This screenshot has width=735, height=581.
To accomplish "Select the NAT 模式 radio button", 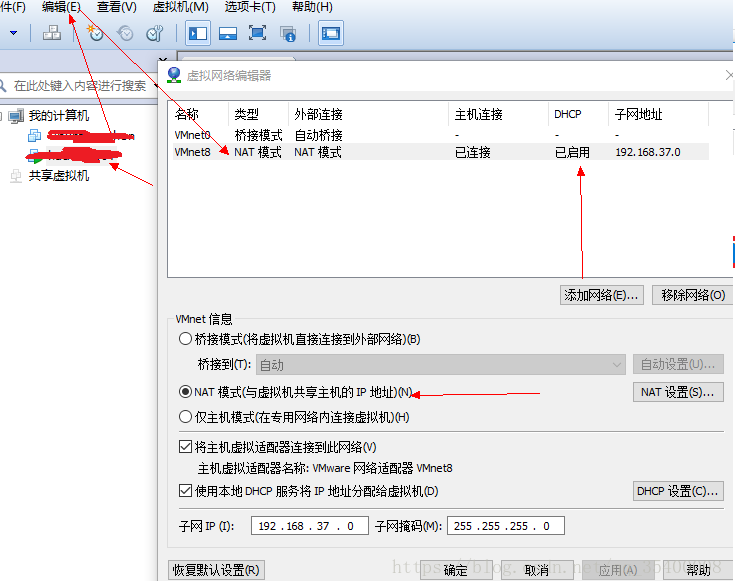I will pyautogui.click(x=185, y=392).
